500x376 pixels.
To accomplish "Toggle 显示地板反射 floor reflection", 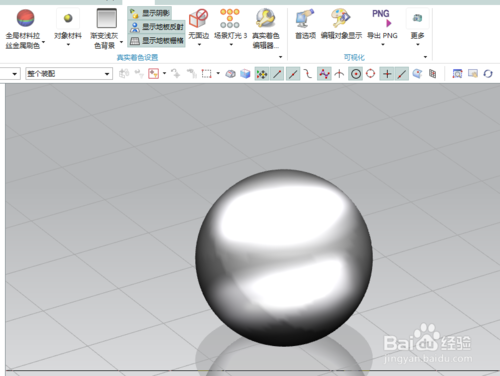I will click(x=157, y=27).
